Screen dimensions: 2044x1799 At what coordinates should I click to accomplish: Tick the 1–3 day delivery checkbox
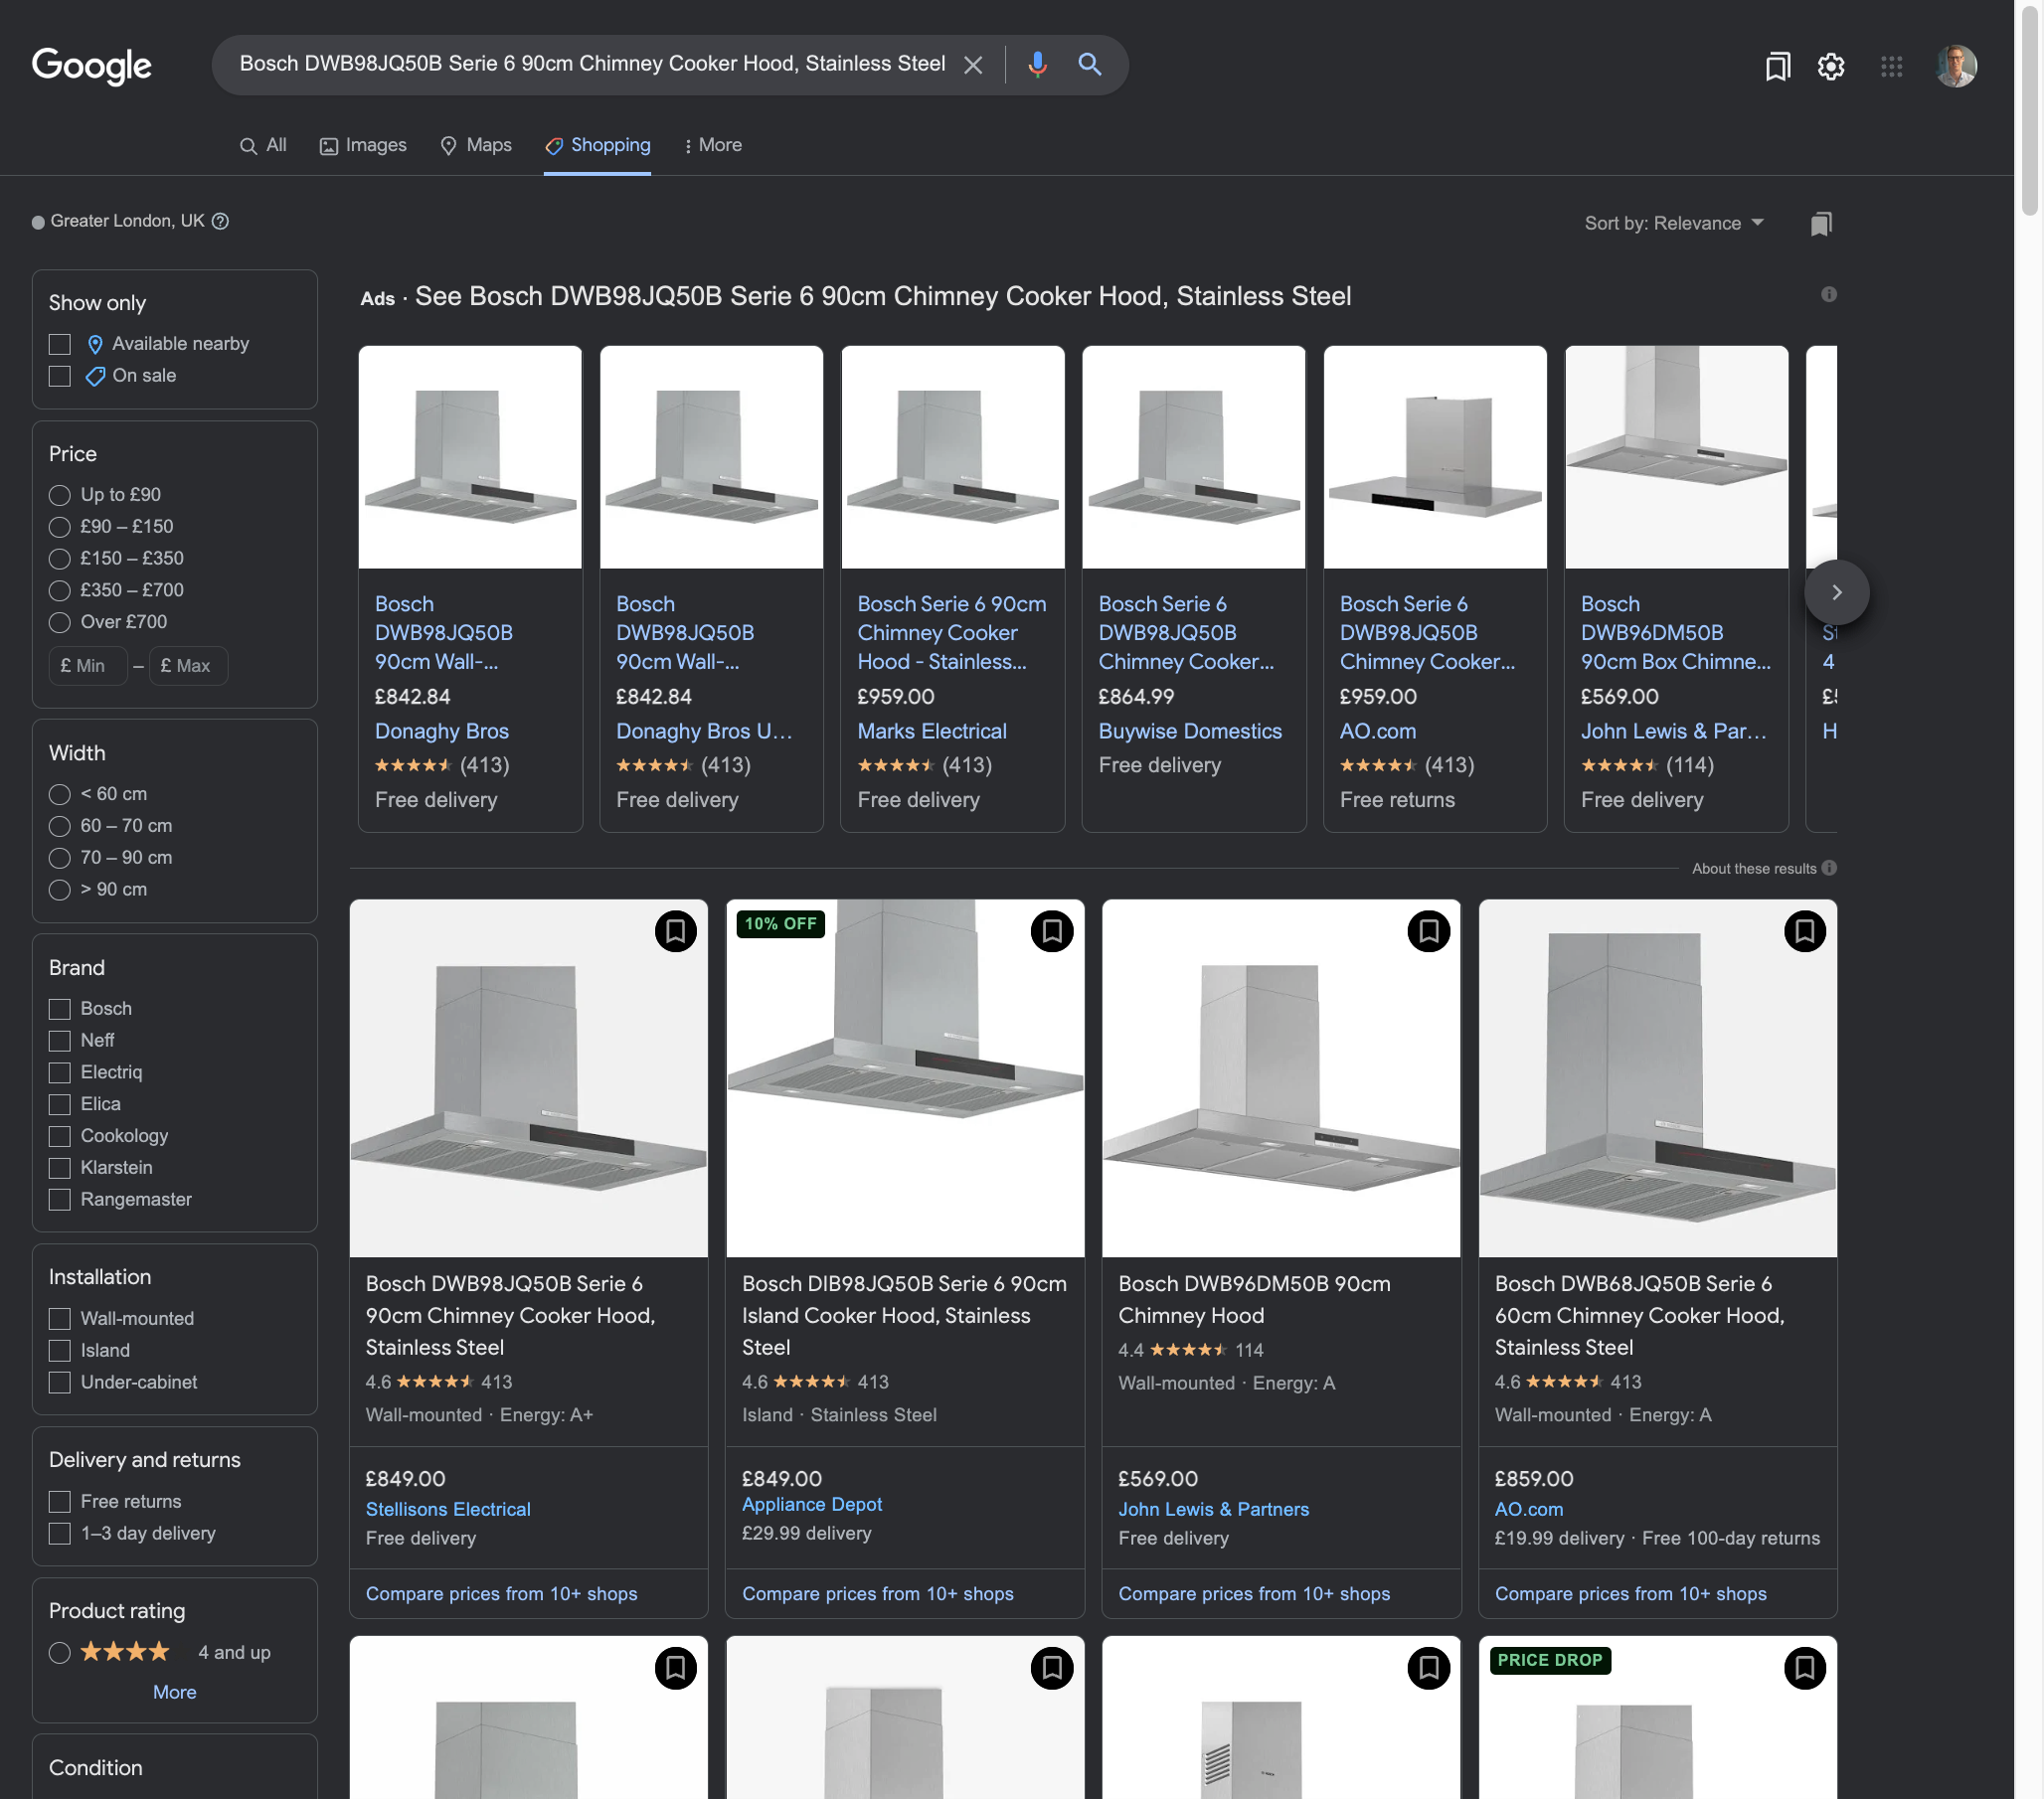60,1534
